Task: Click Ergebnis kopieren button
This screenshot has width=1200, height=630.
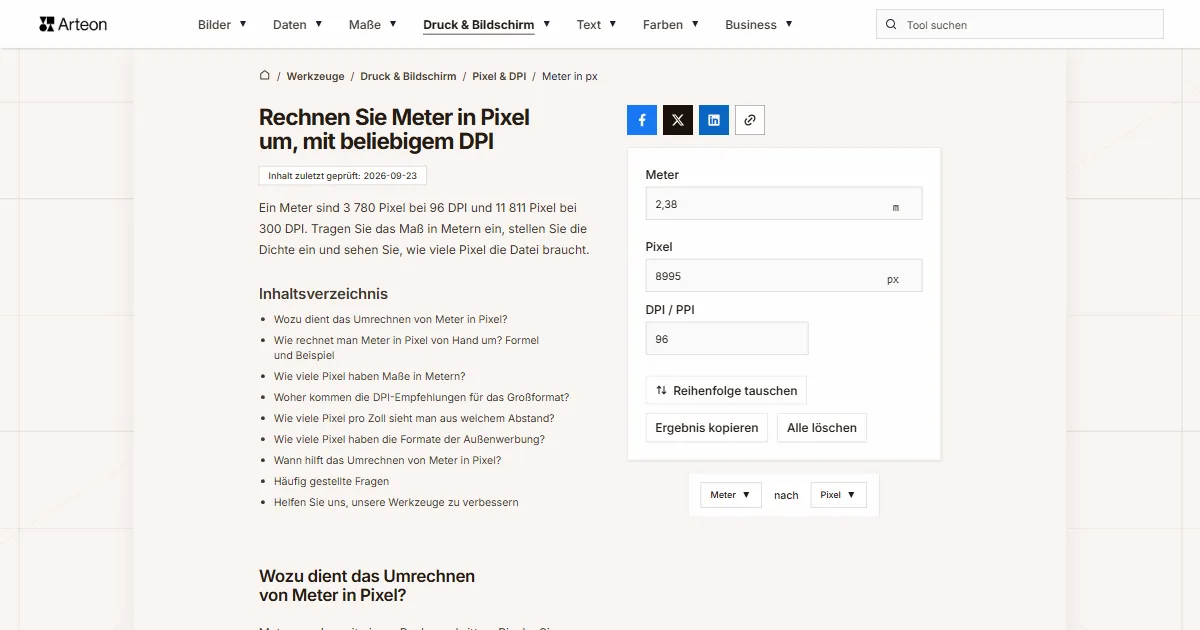Action: coord(707,428)
